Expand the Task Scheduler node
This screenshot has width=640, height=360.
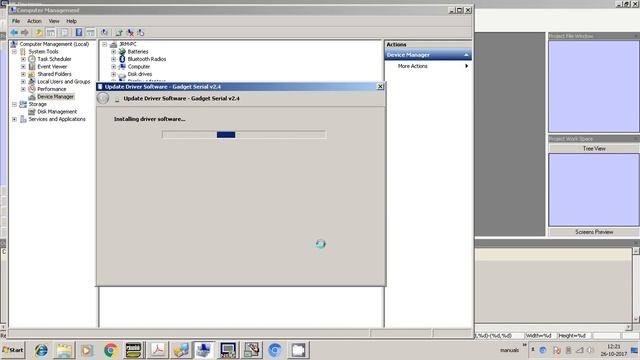23,59
